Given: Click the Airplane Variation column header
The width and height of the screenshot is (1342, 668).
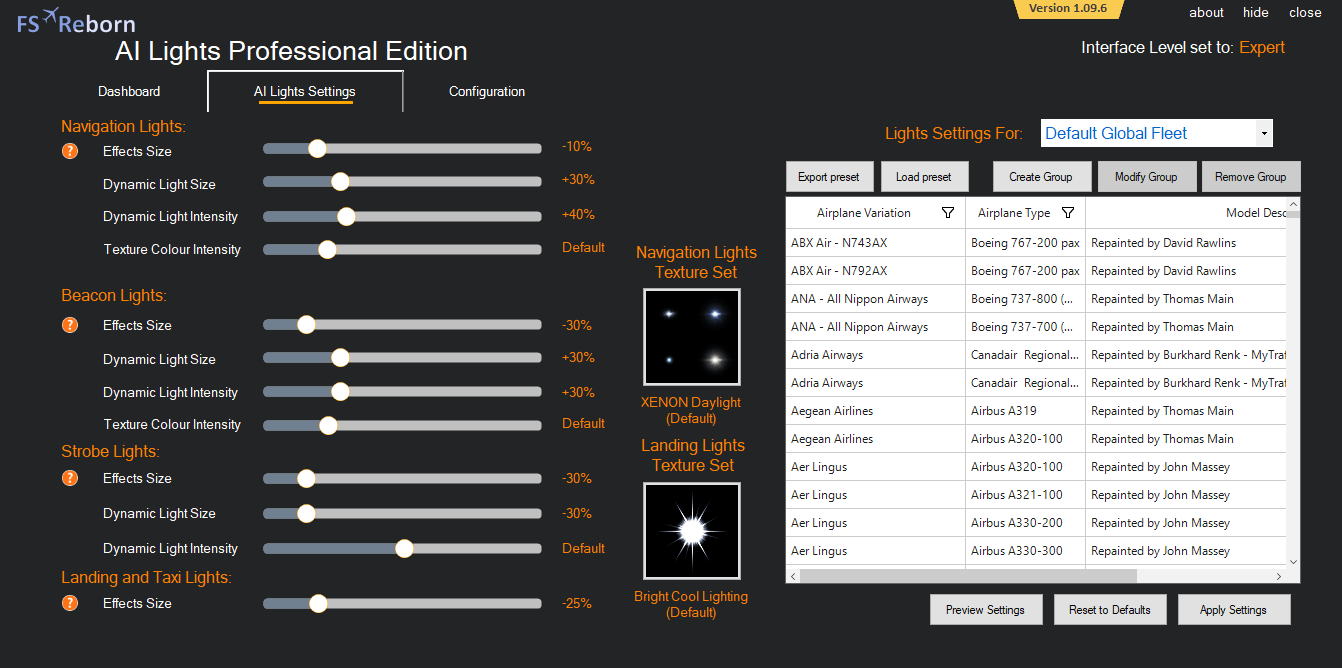Looking at the screenshot, I should tap(875, 212).
